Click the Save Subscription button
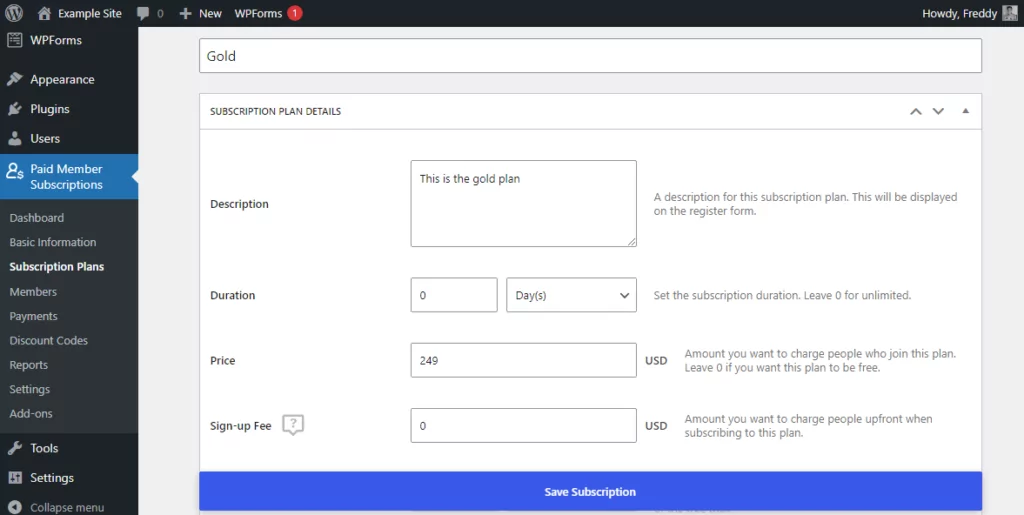This screenshot has height=515, width=1024. click(590, 492)
